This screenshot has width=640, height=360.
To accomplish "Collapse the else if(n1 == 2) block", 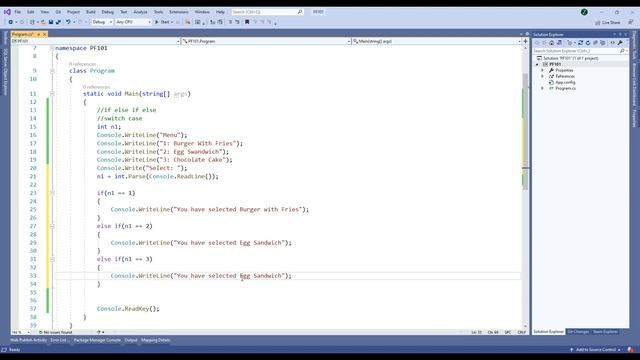I will 52,226.
